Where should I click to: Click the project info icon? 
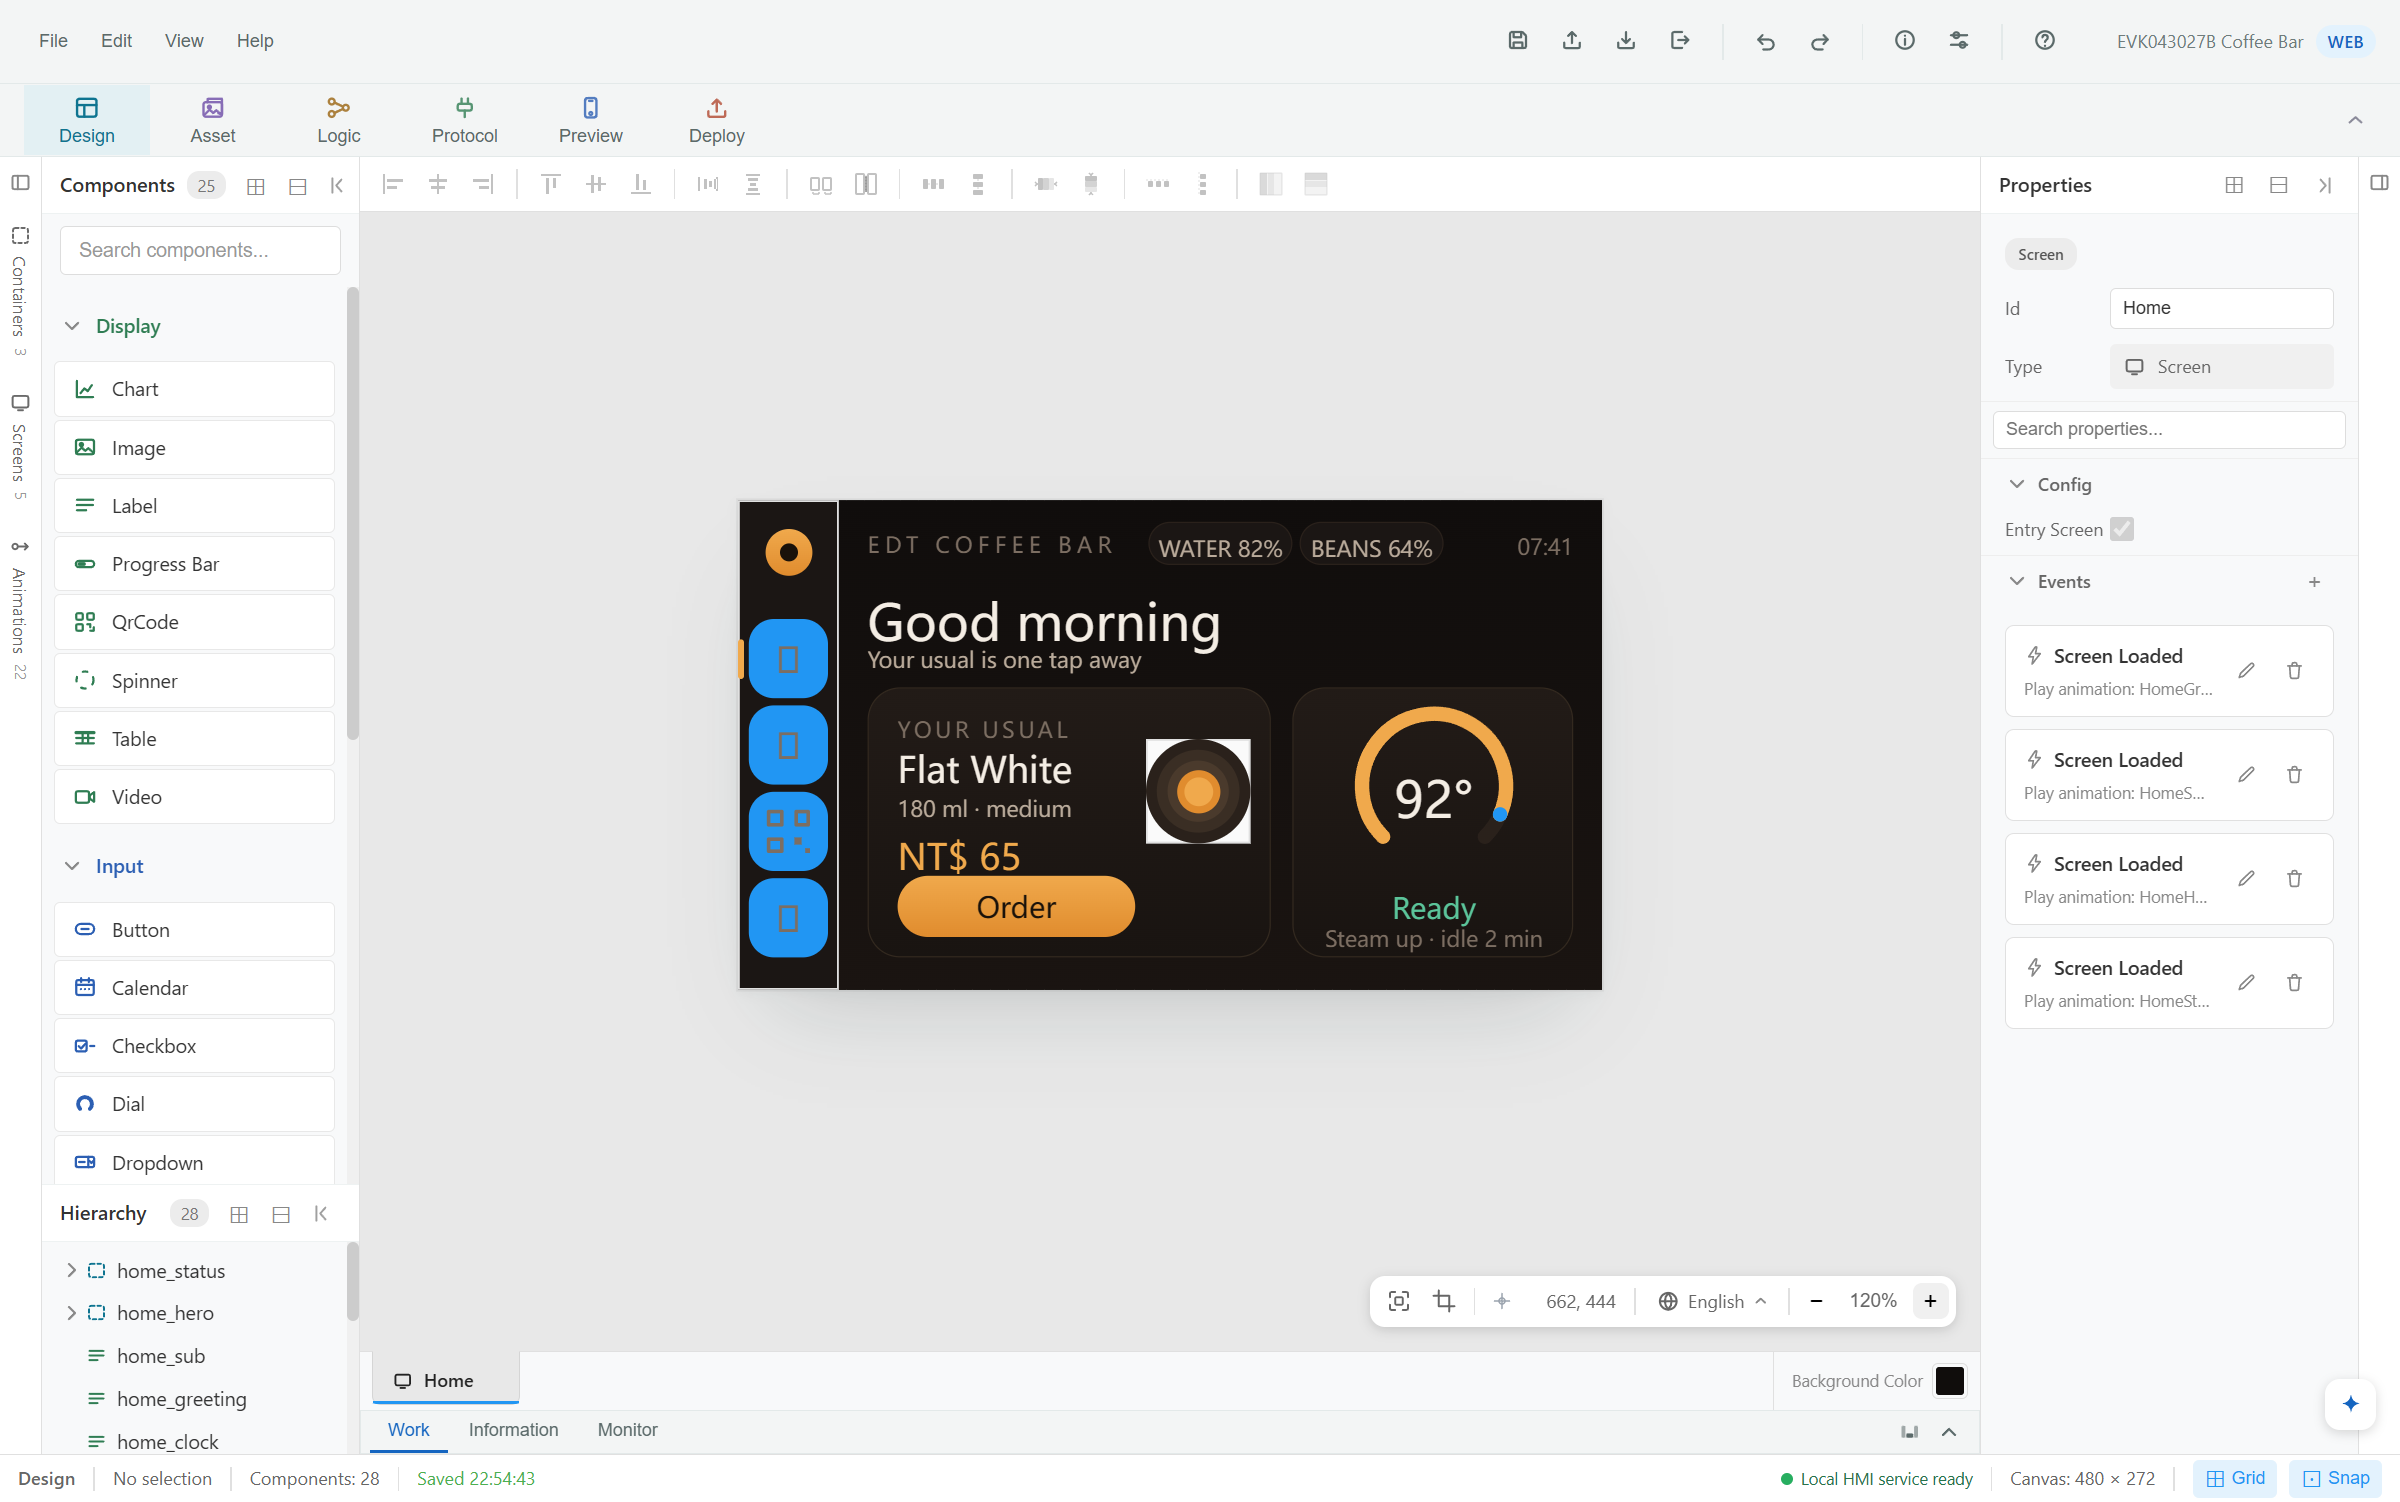[1904, 40]
